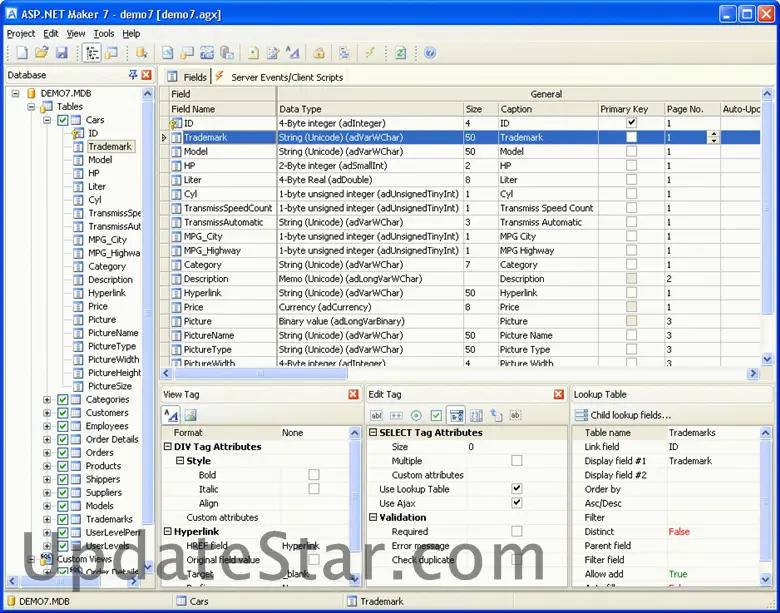Image resolution: width=780 pixels, height=613 pixels.
Task: Click Child lookup fields... button
Action: coord(623,415)
